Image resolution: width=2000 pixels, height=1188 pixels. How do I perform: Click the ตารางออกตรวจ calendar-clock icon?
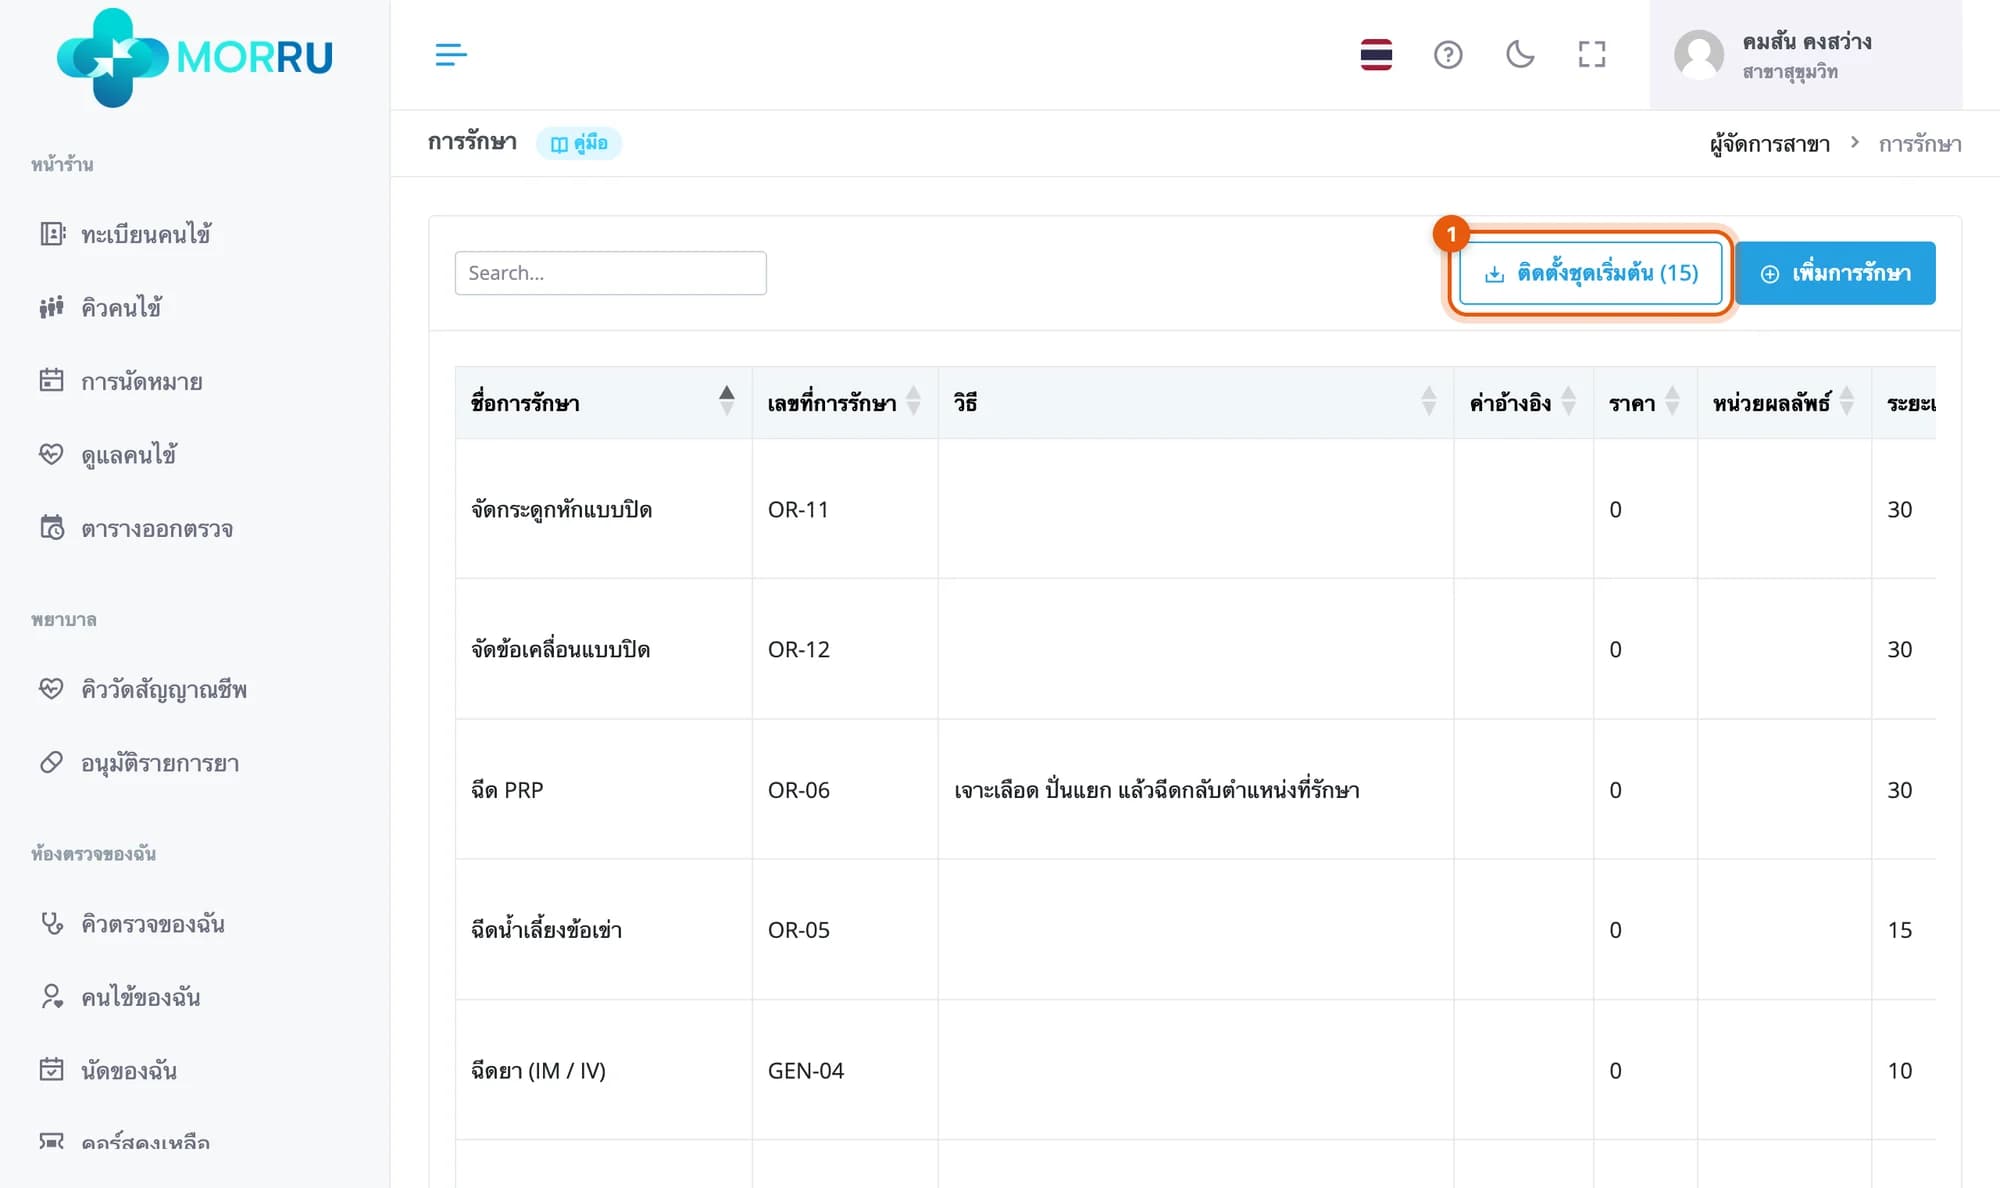tap(52, 528)
